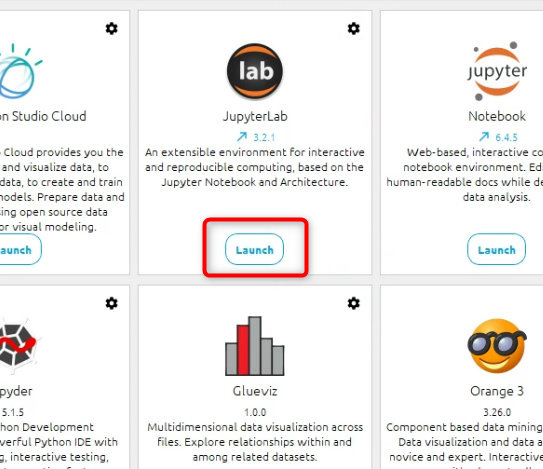
Task: Click JupyterLab version number 3.2.1
Action: (x=264, y=138)
